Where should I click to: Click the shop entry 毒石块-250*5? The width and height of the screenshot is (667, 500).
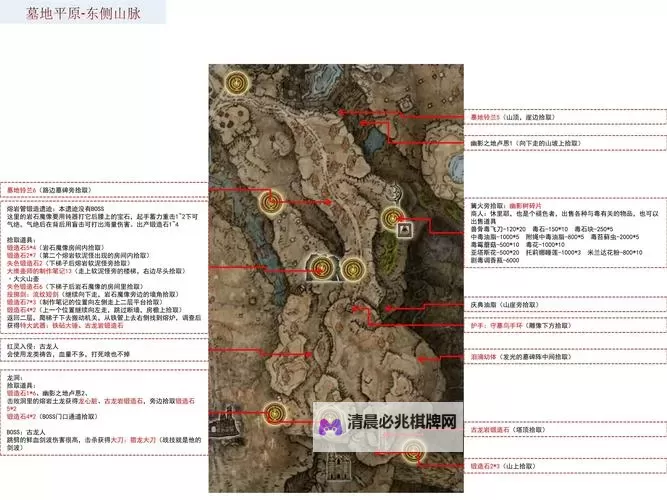(594, 229)
